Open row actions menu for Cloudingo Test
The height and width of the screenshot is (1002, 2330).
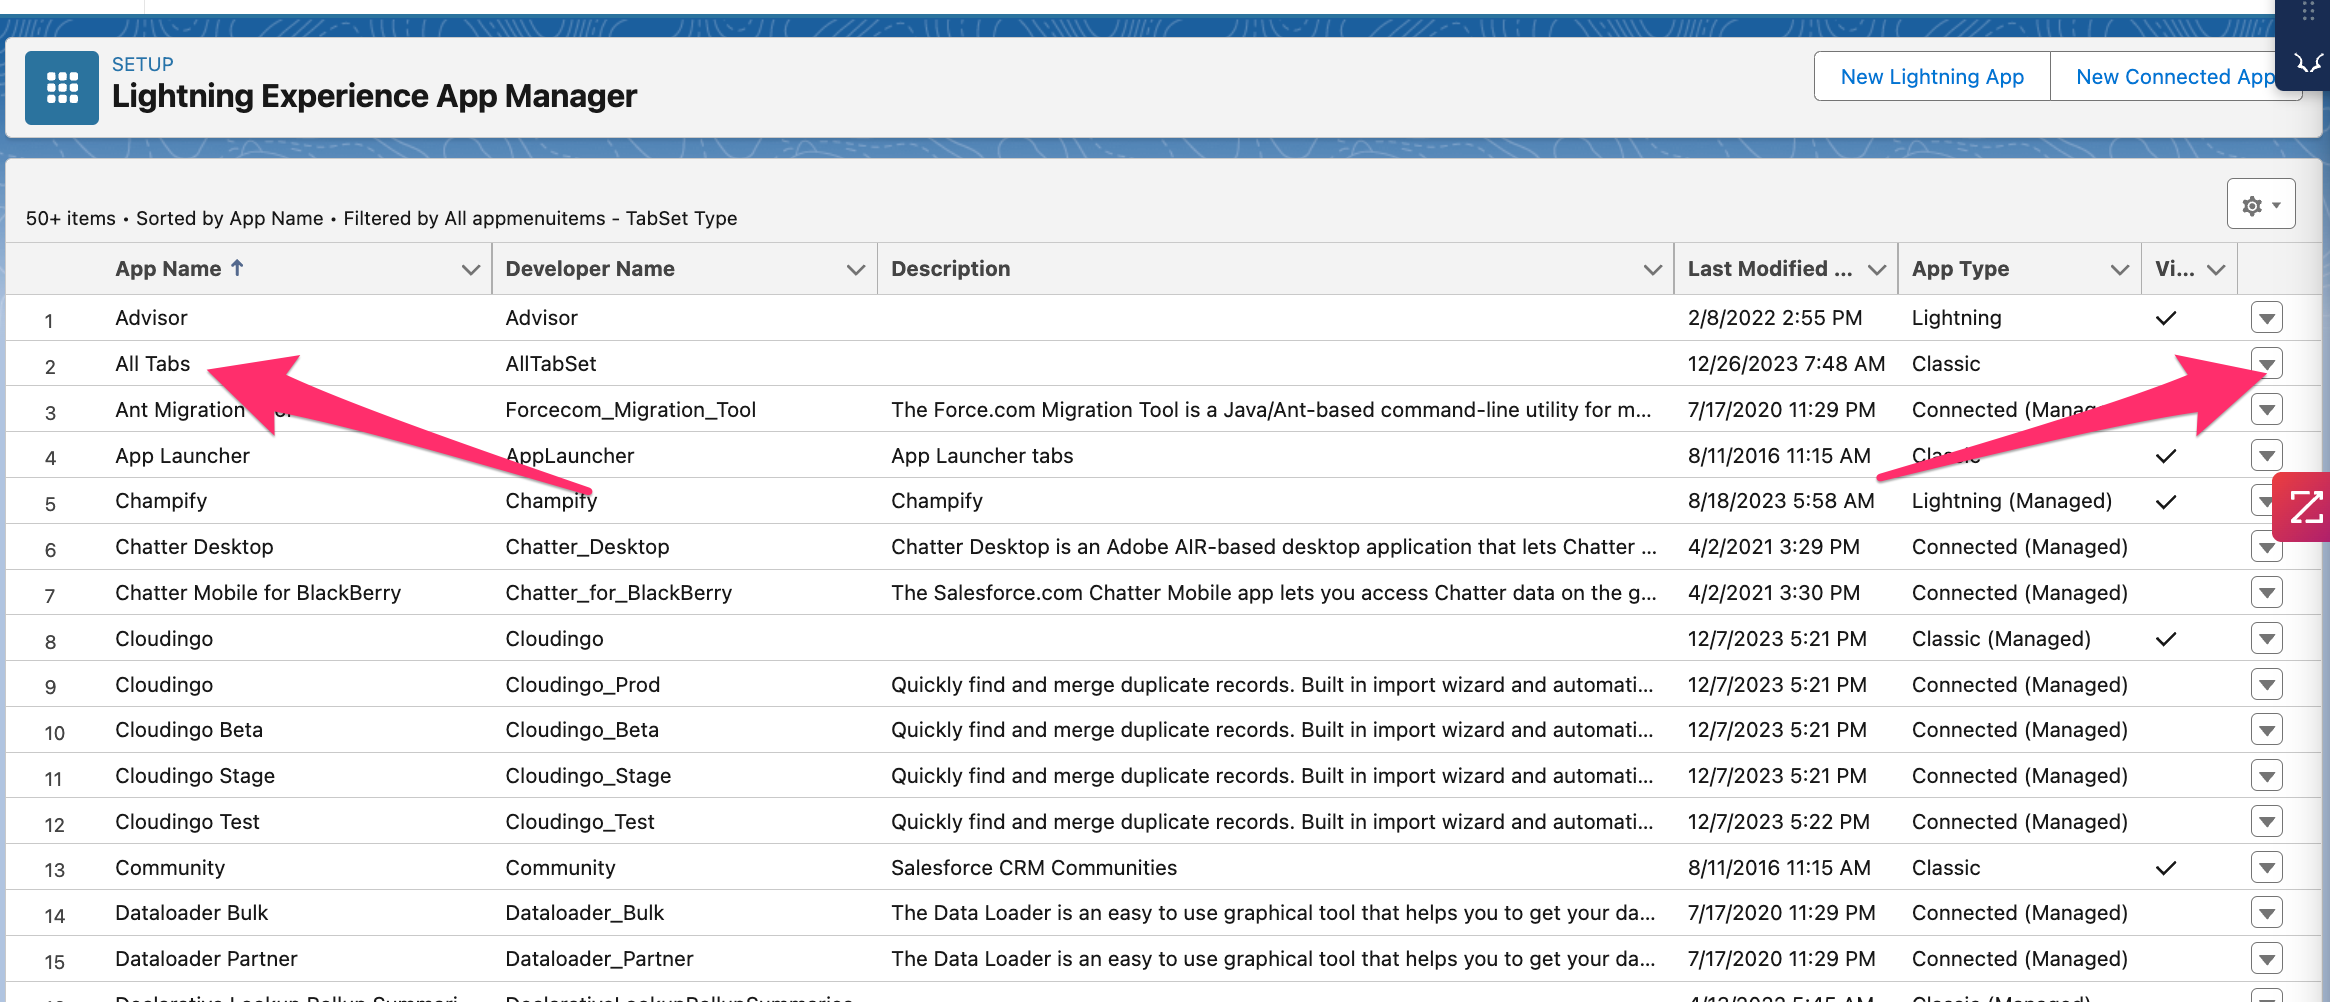point(2266,822)
